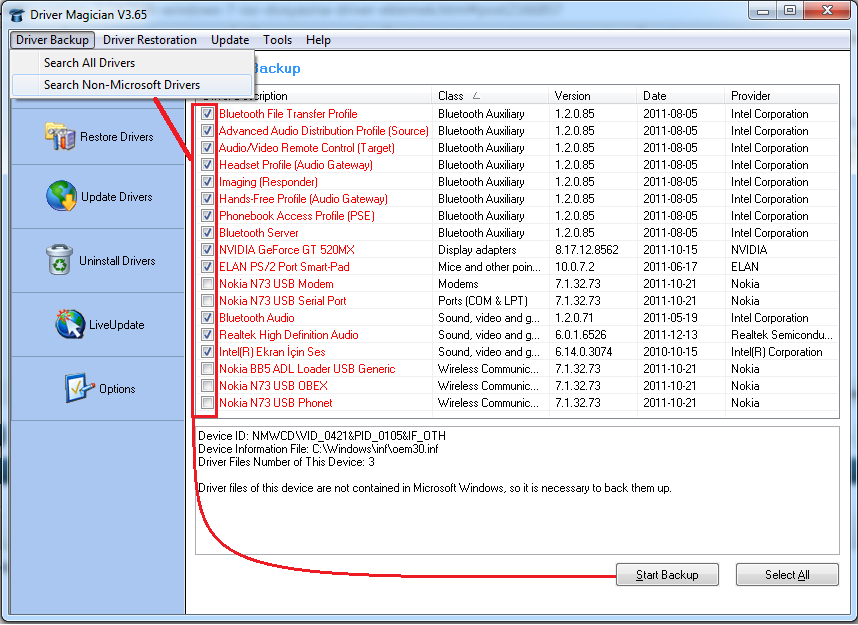Choose Search All Drivers menu entry
This screenshot has width=858, height=625.
132,63
